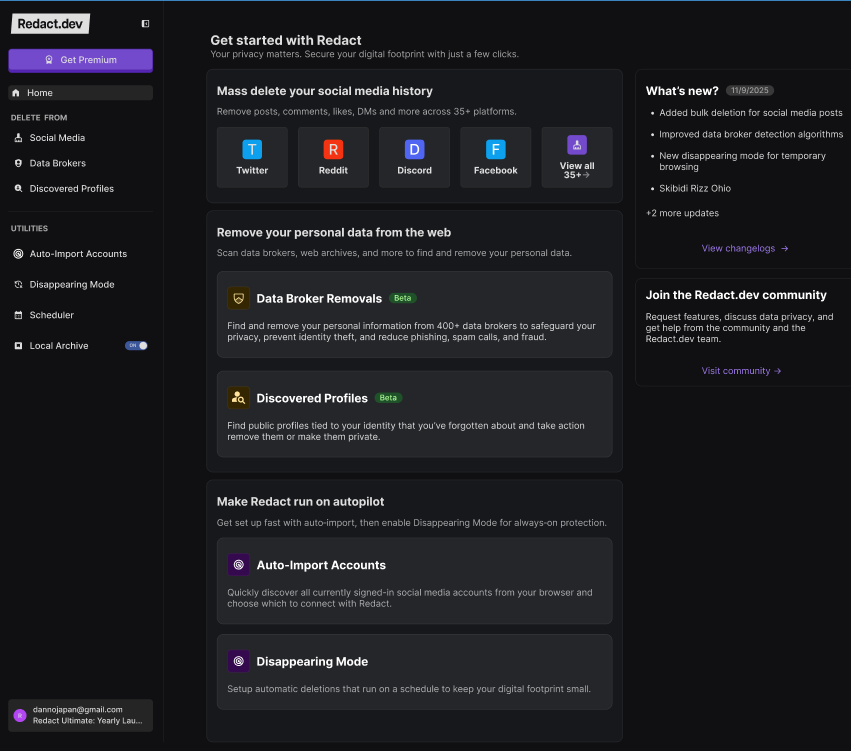Click the 'Remove your personal data from the web' heading
The width and height of the screenshot is (851, 751).
click(334, 232)
